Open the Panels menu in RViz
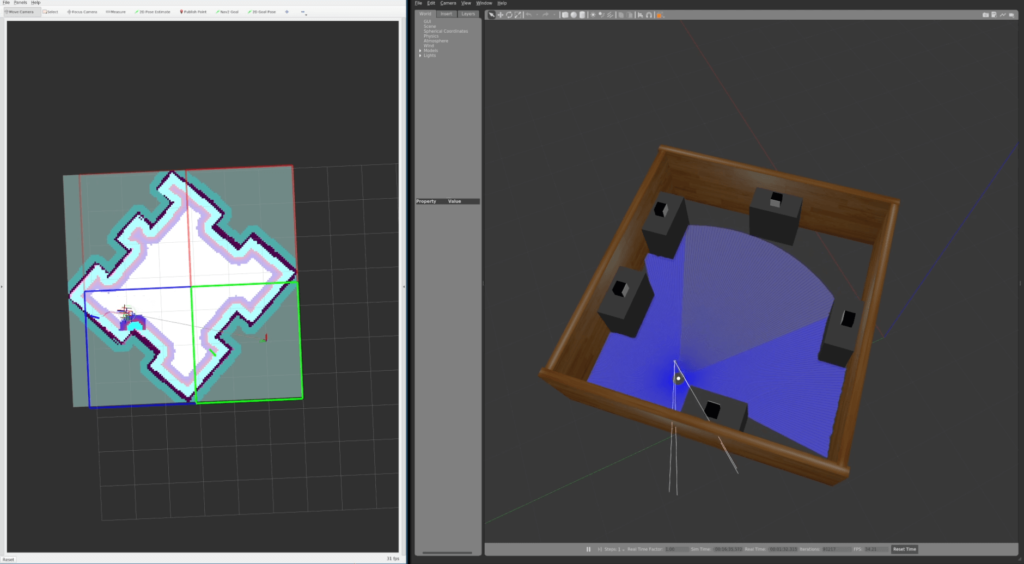 coord(20,3)
